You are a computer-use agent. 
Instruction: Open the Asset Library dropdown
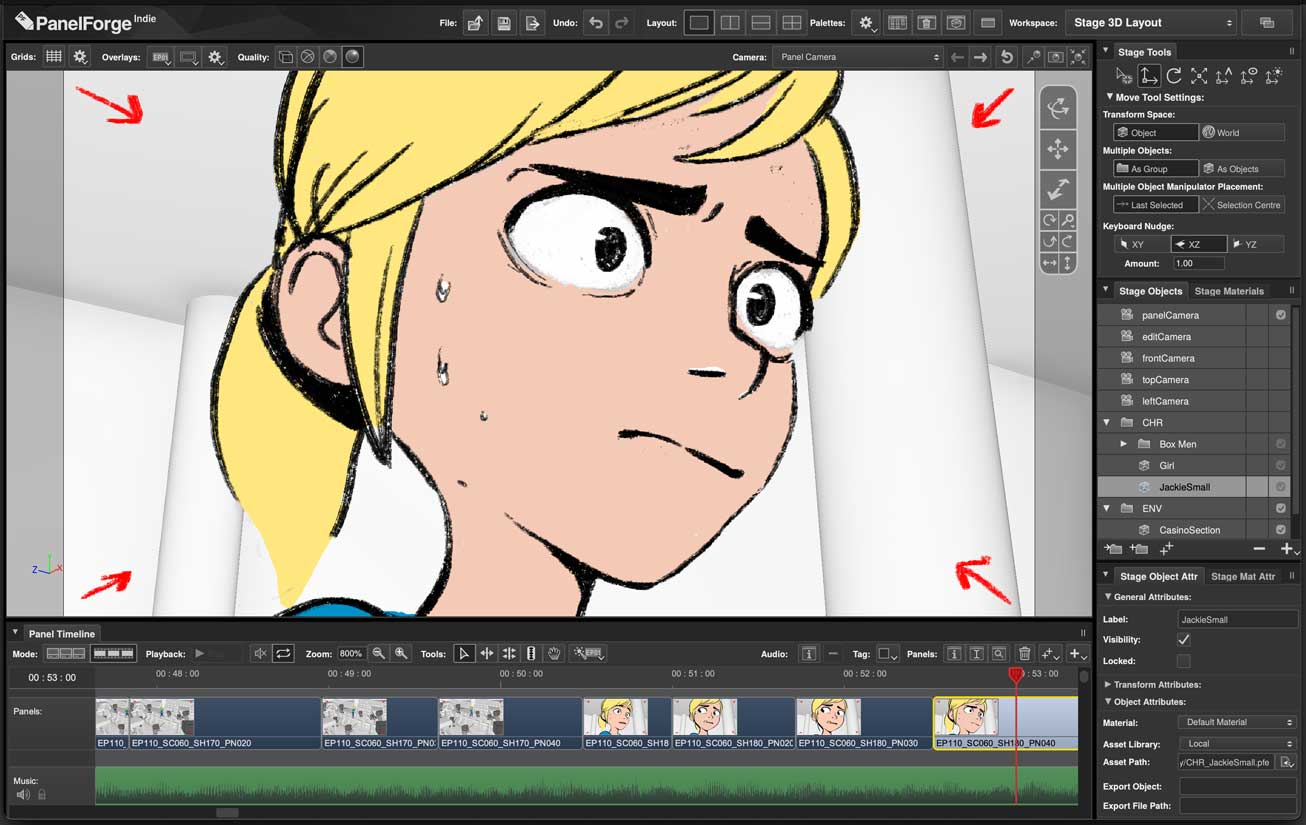point(1238,743)
